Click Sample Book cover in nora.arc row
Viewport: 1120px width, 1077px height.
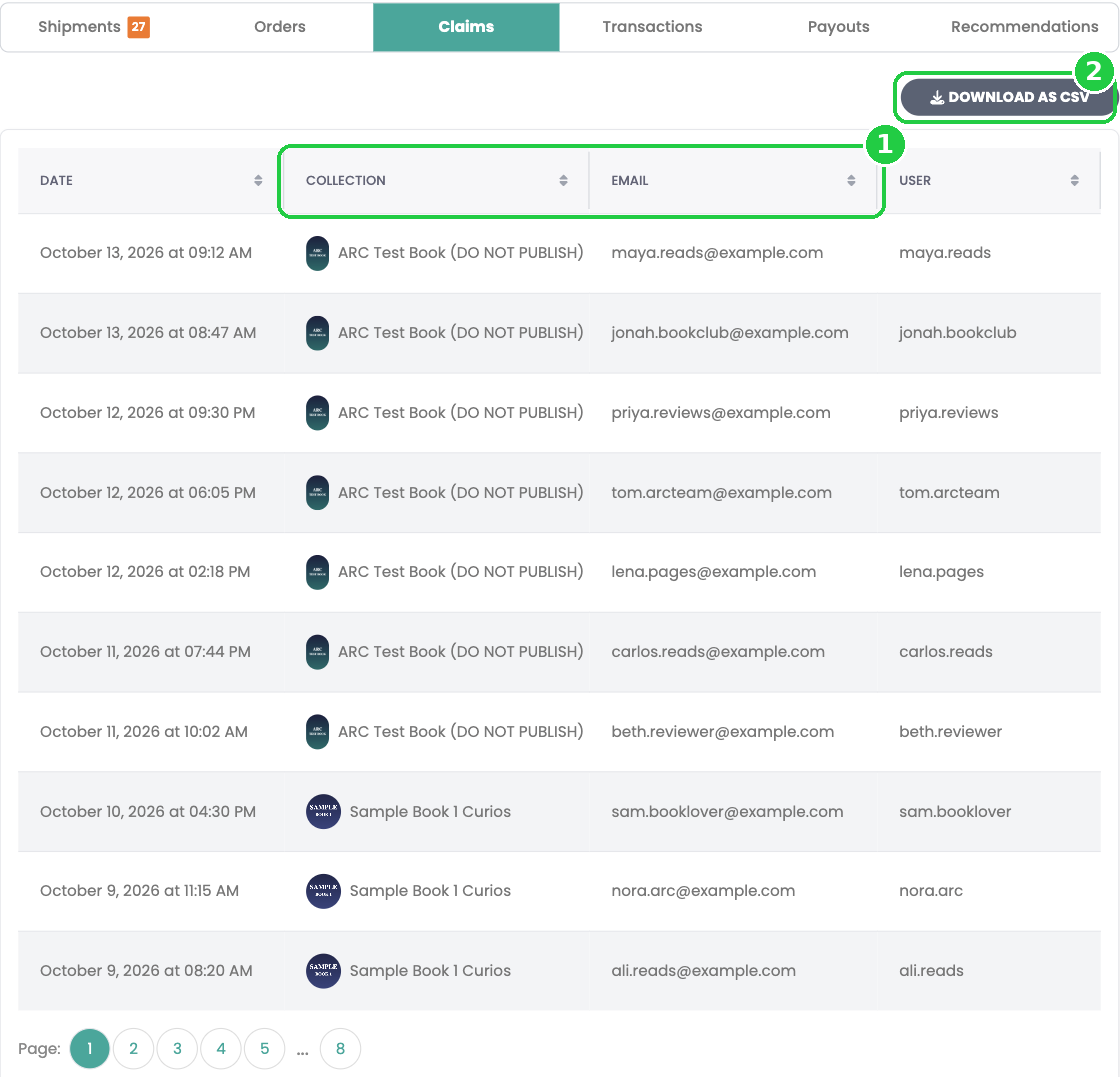(324, 891)
